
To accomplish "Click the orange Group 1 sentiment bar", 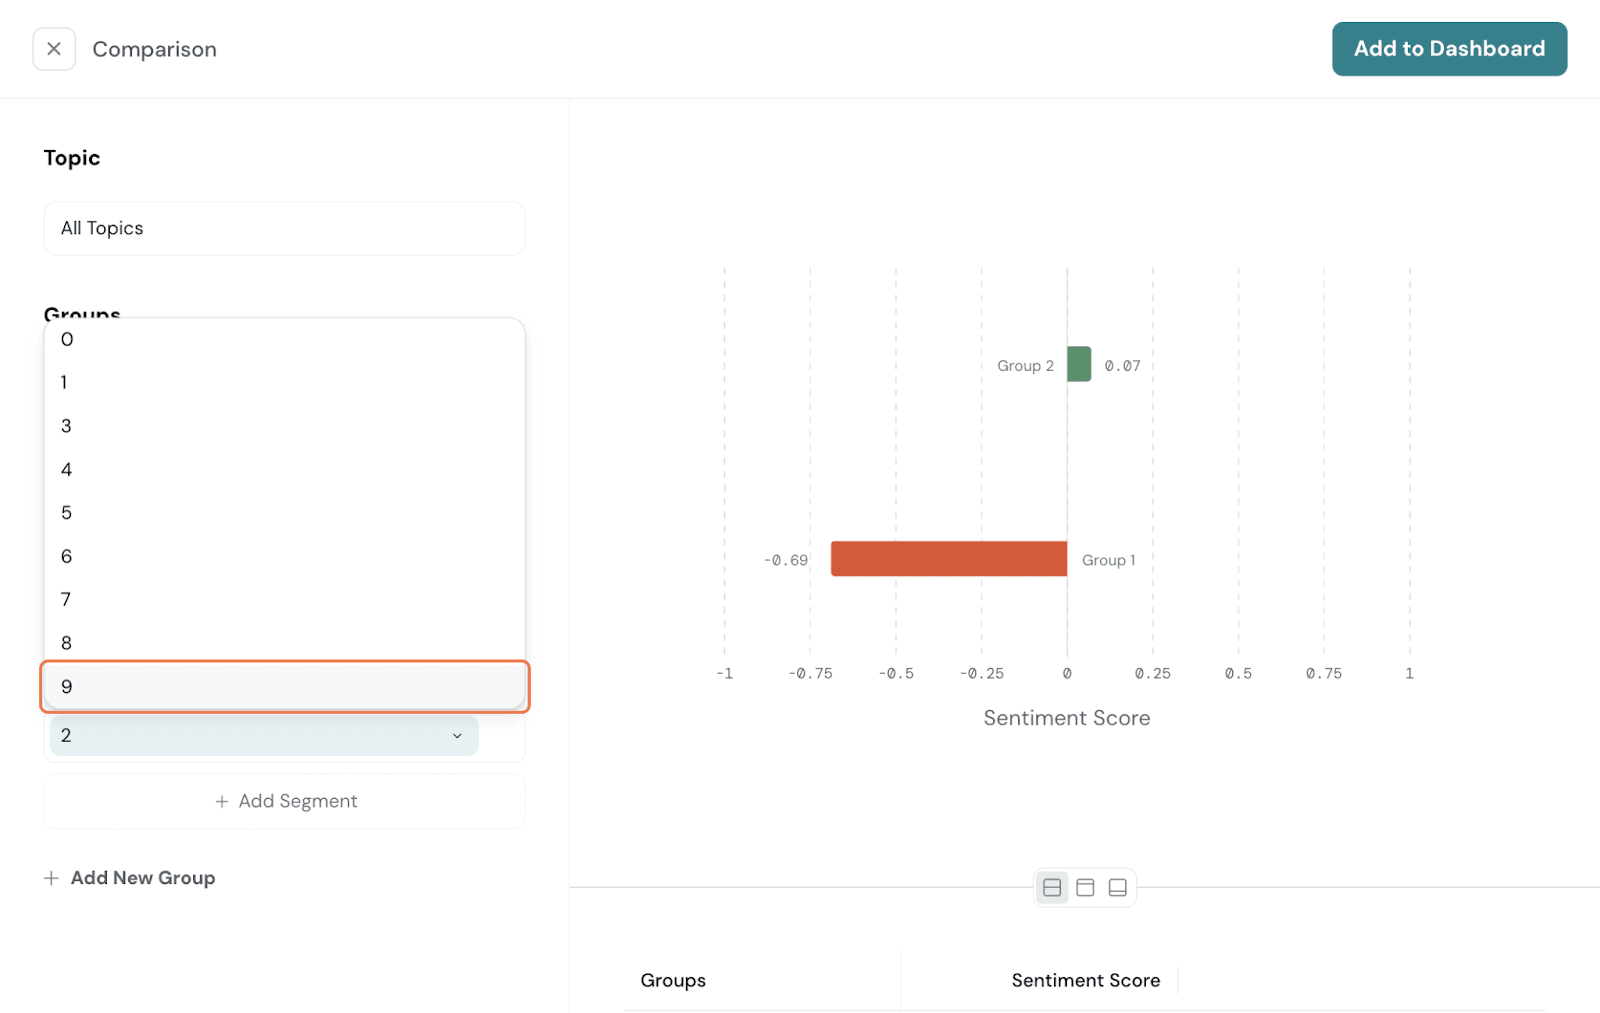I will point(948,559).
